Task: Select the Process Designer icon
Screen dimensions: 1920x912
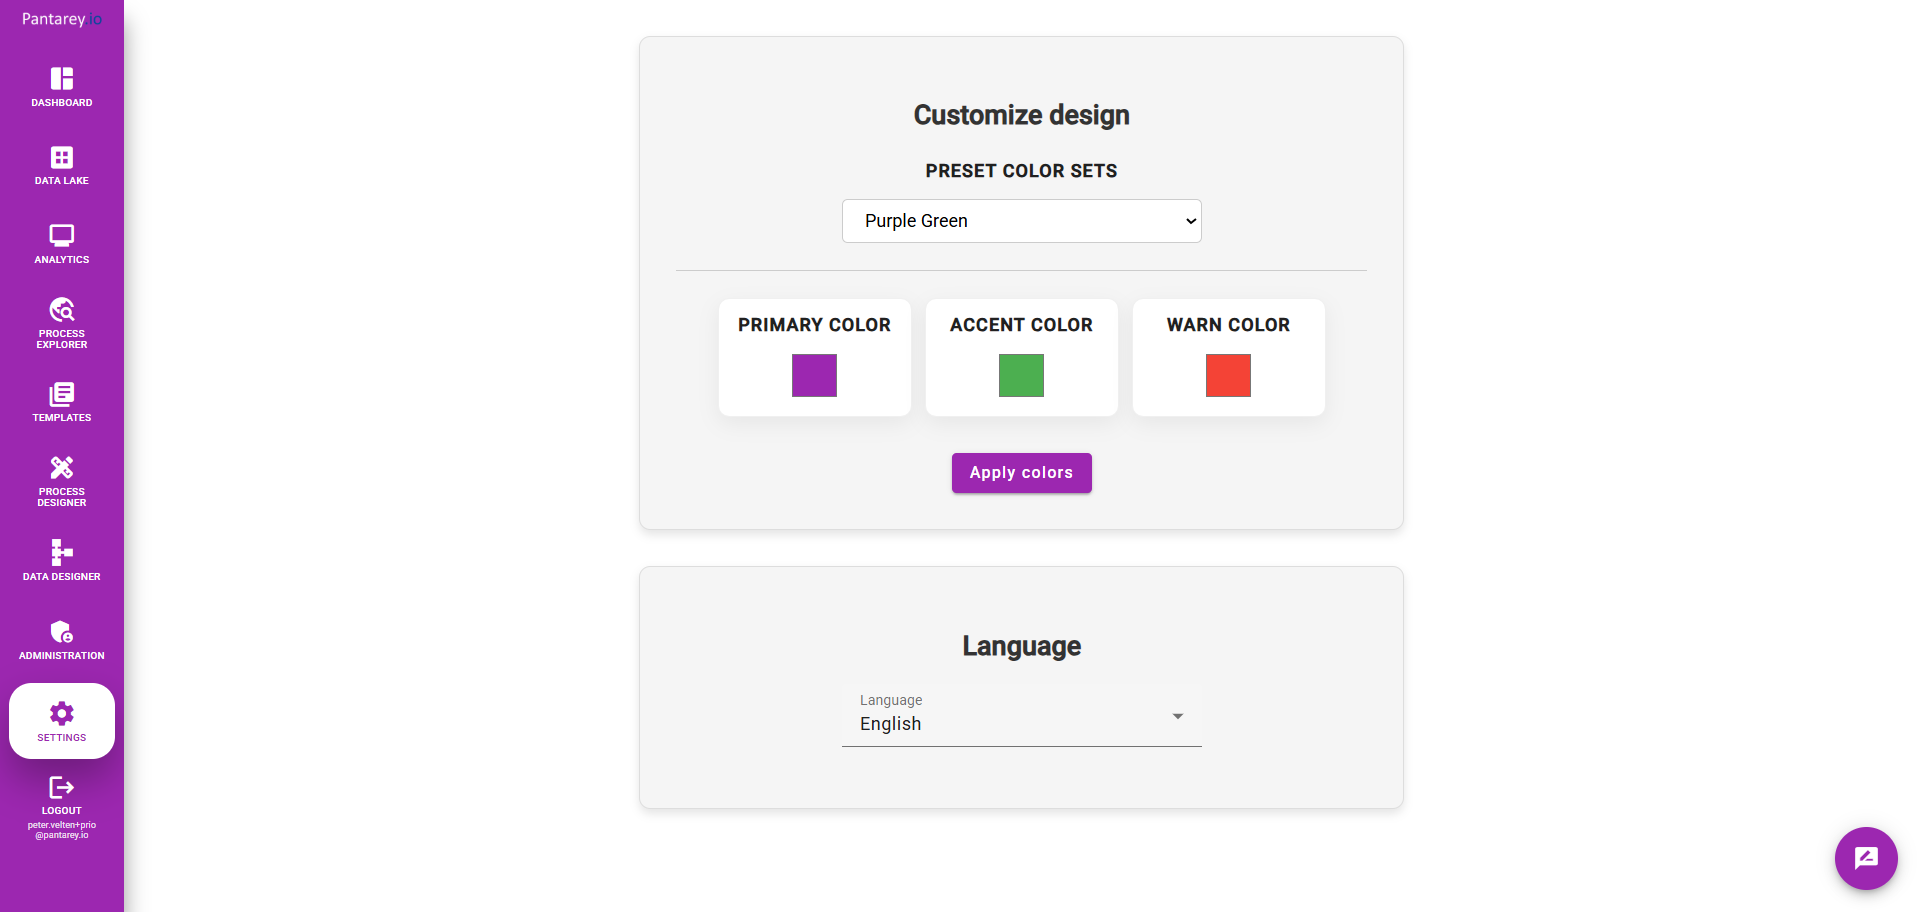Action: click(x=62, y=468)
